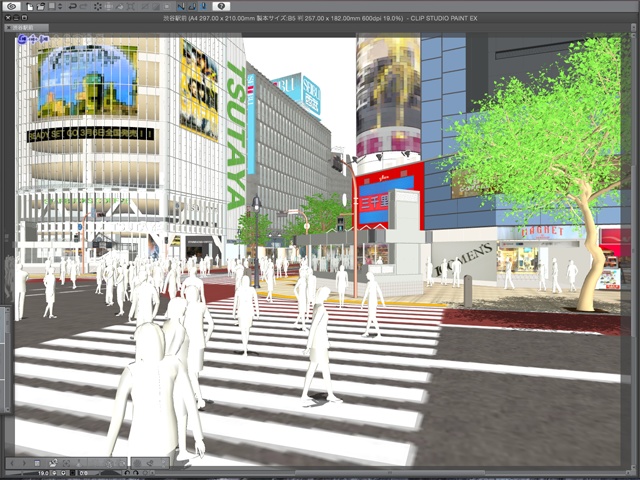640x480 pixels.
Task: Click the Open file folder icon
Action: tap(41, 7)
